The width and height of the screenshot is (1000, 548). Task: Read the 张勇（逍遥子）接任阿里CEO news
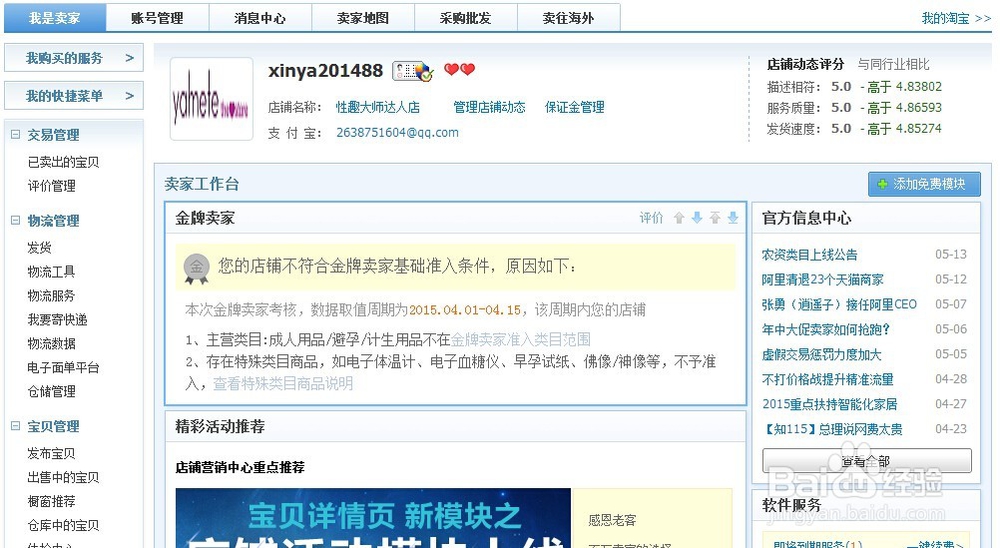[x=839, y=304]
